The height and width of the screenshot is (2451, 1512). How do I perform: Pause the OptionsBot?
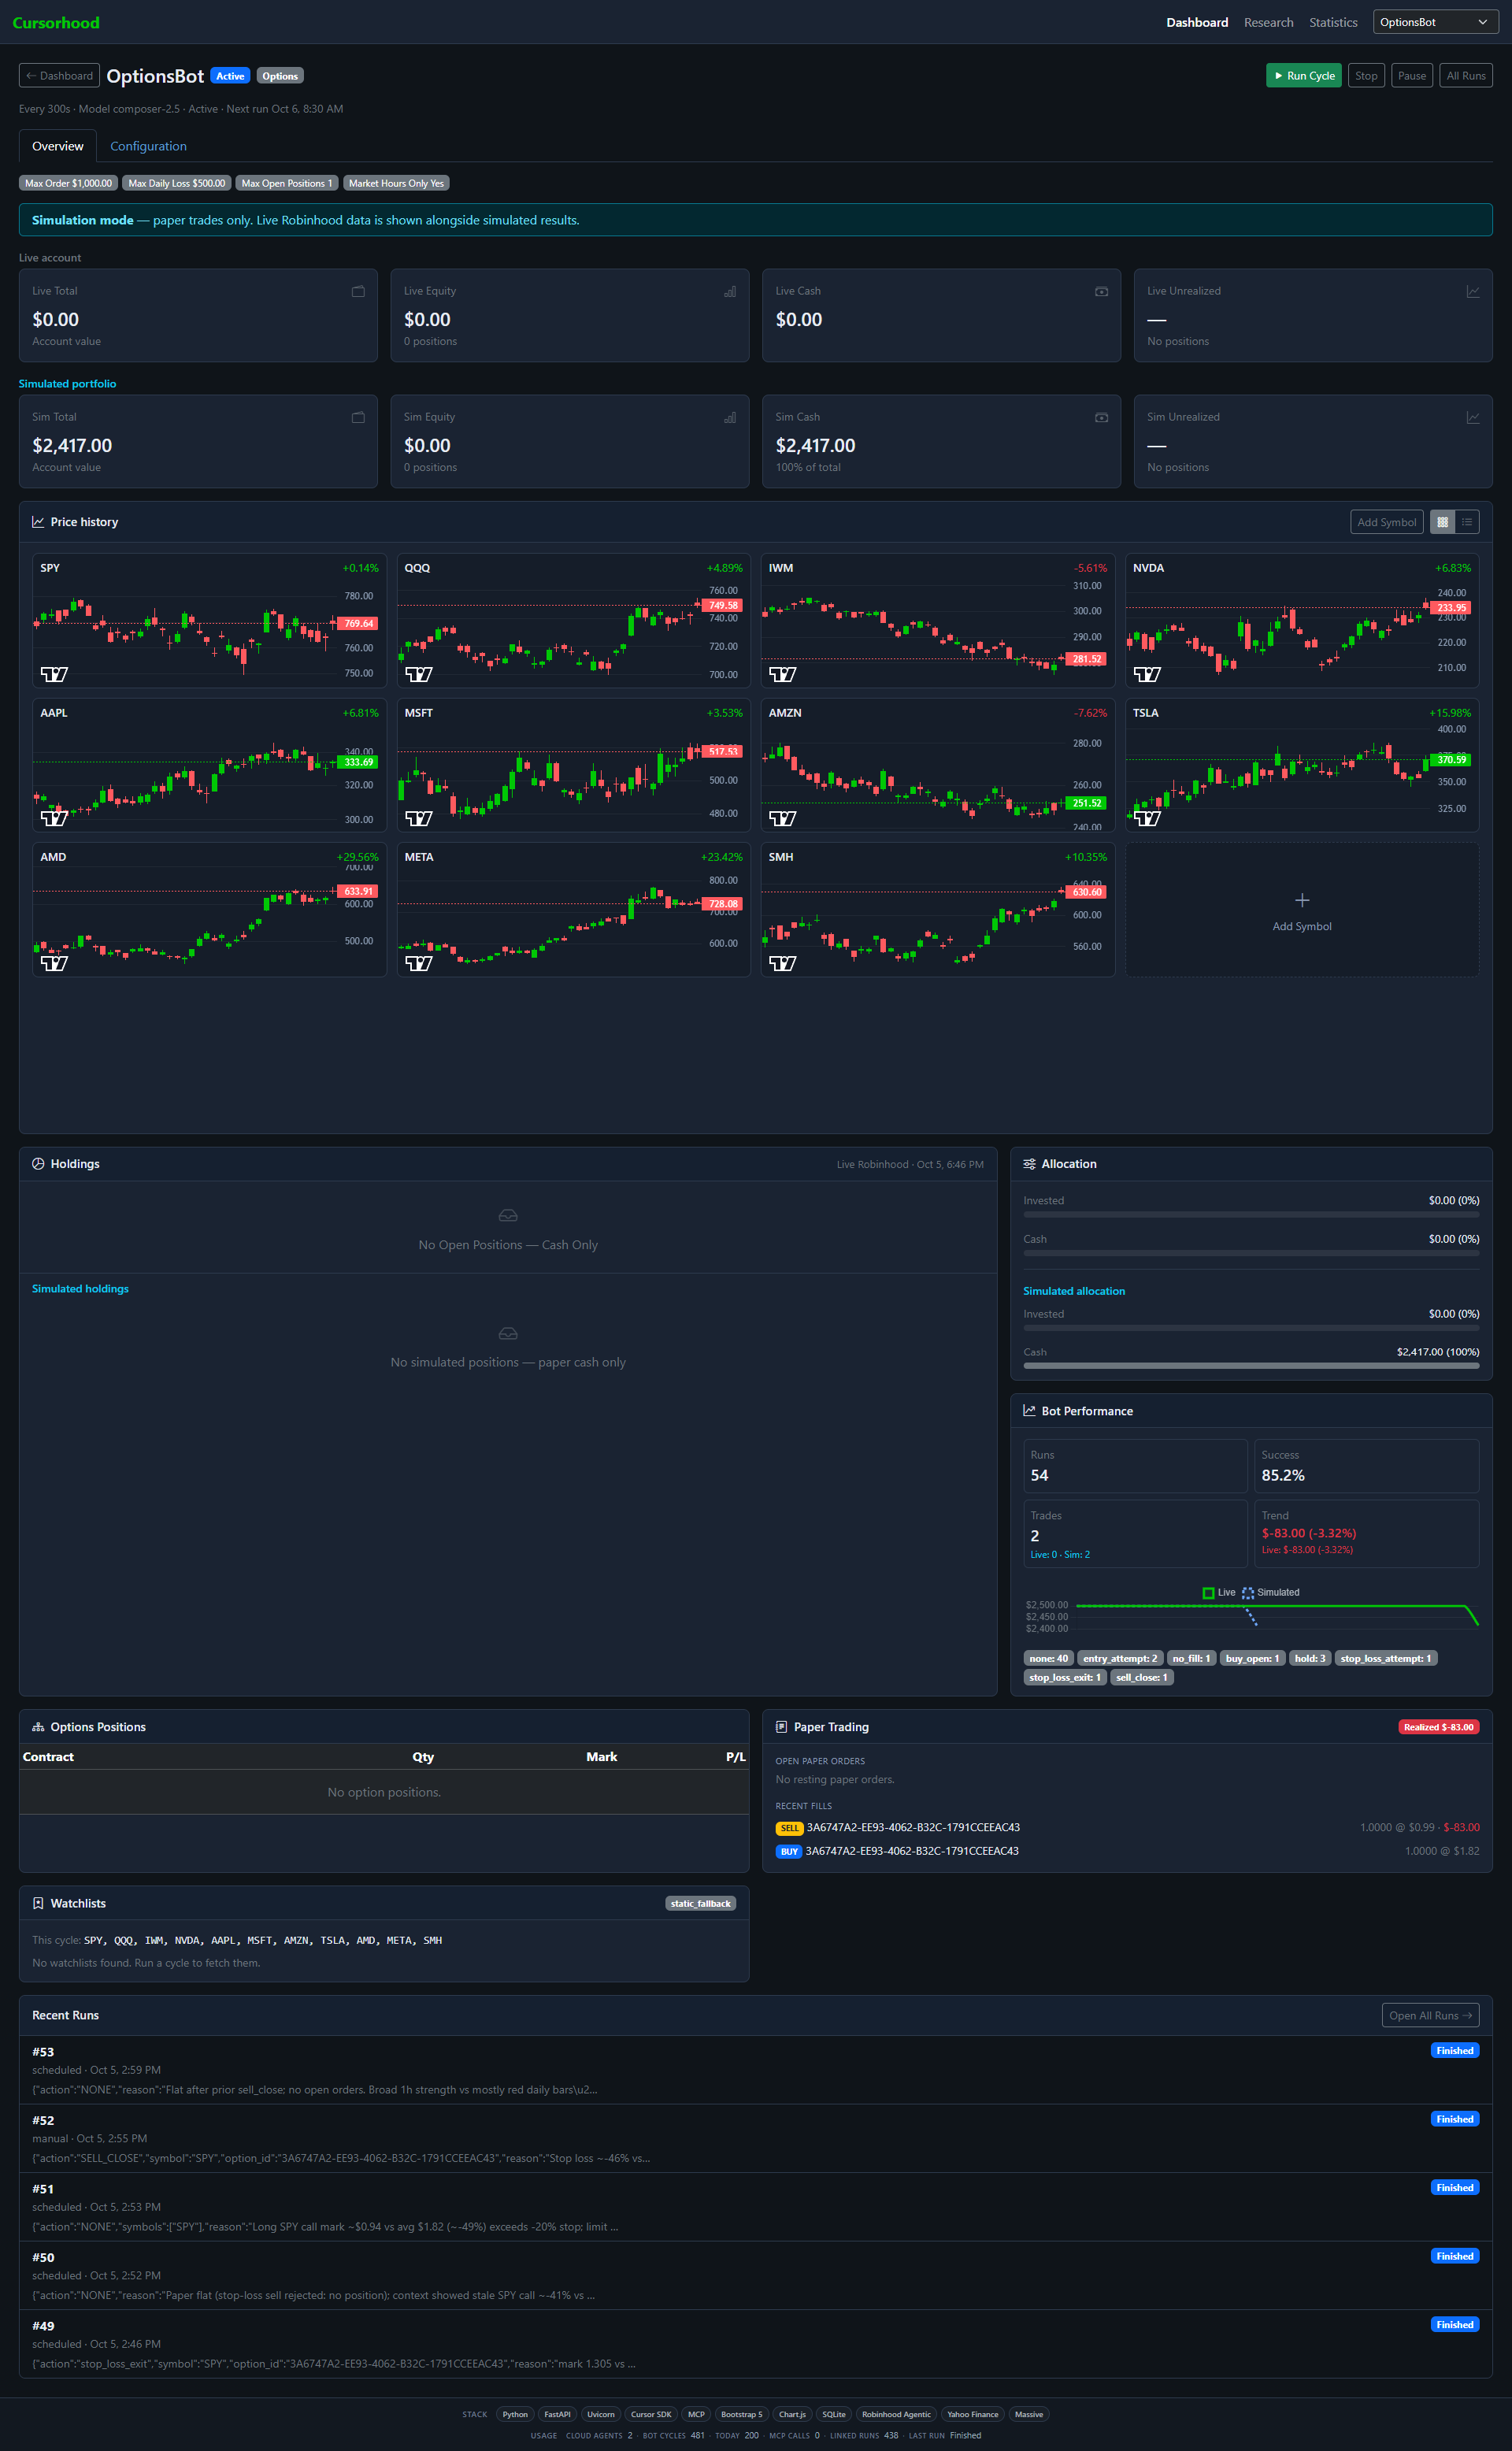click(x=1411, y=76)
